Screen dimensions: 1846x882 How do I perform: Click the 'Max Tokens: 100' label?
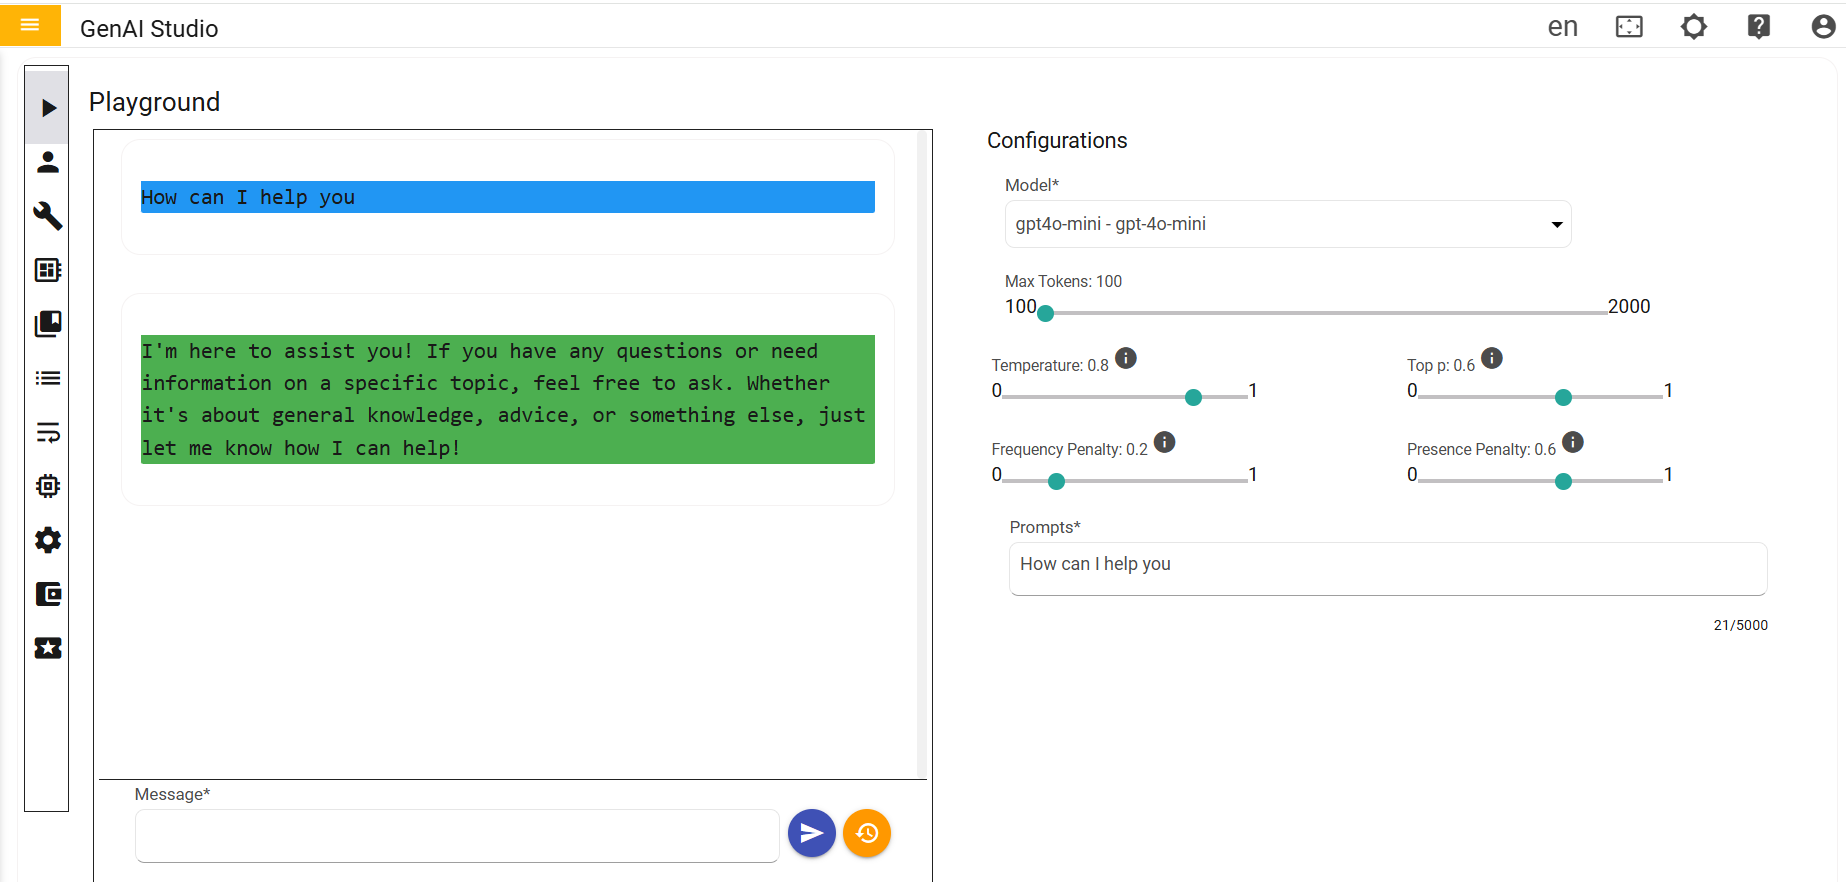(1063, 281)
